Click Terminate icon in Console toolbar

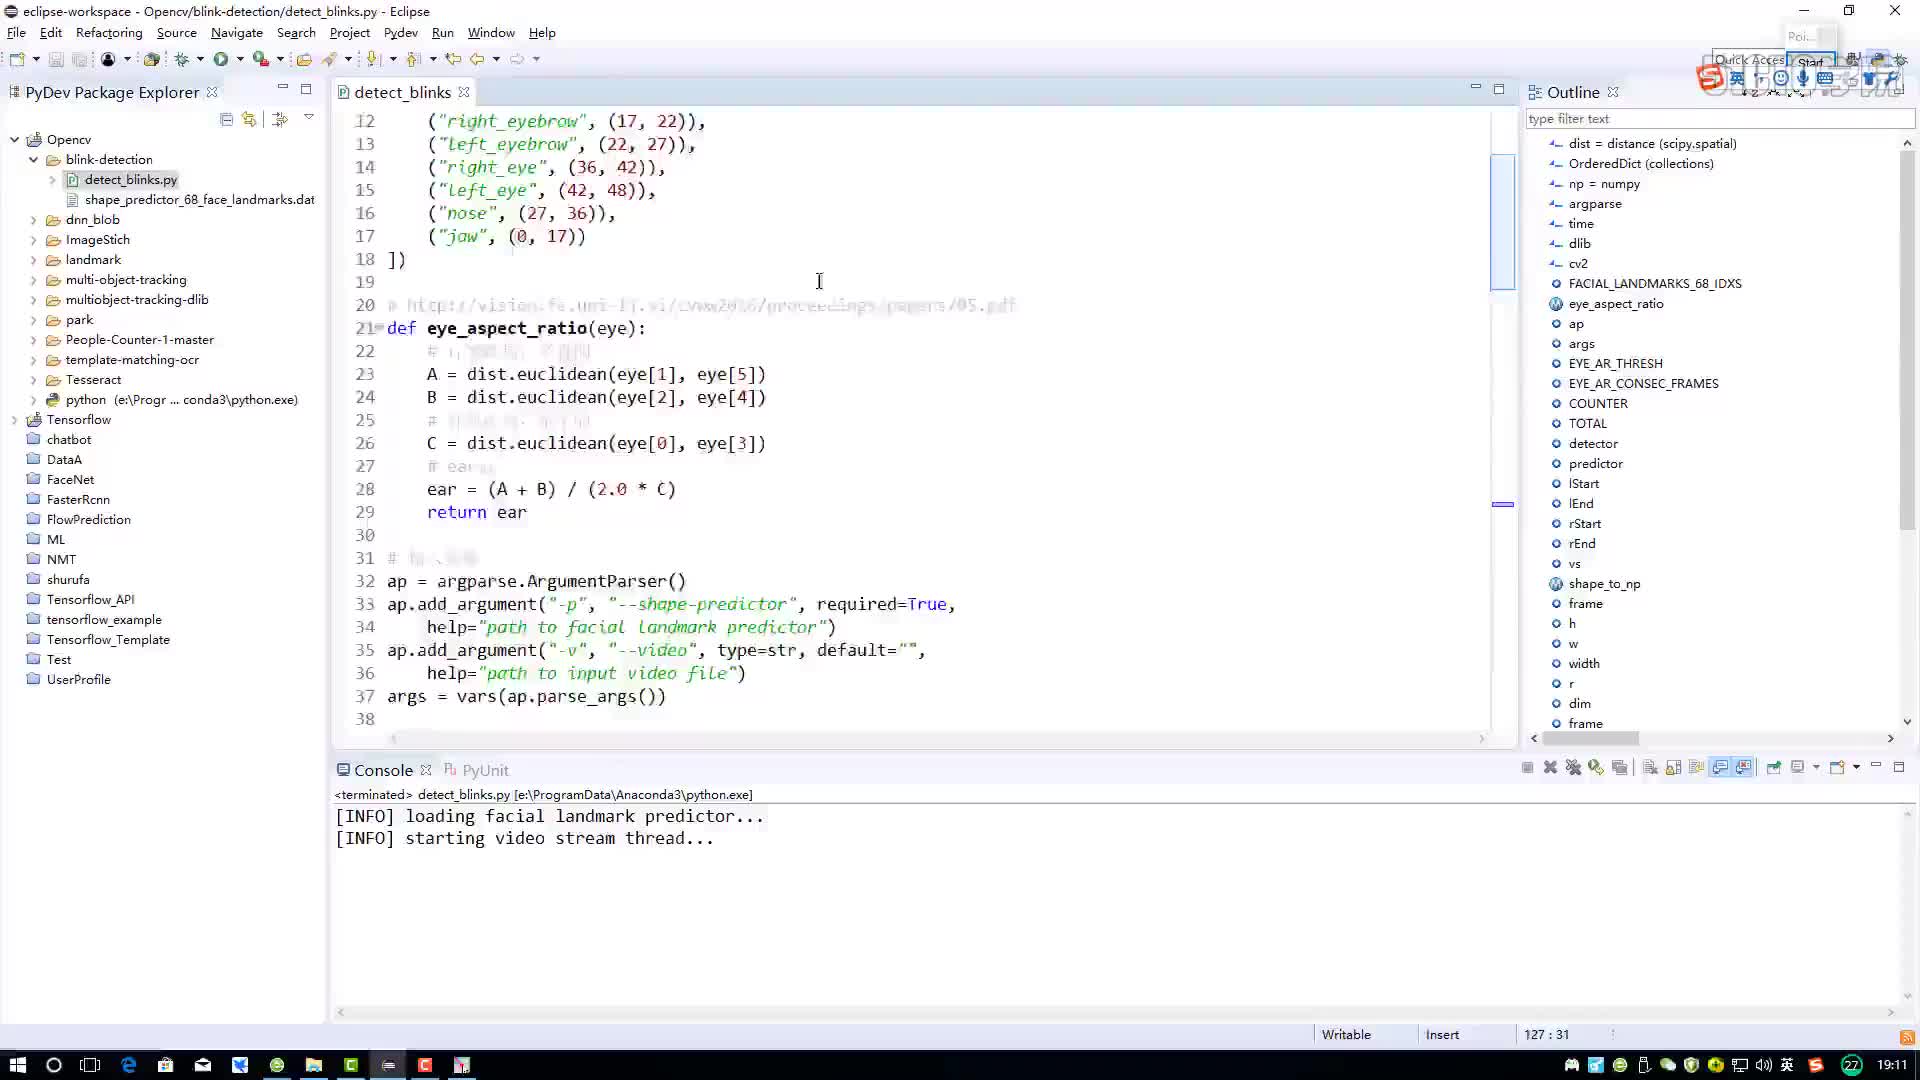(1527, 767)
